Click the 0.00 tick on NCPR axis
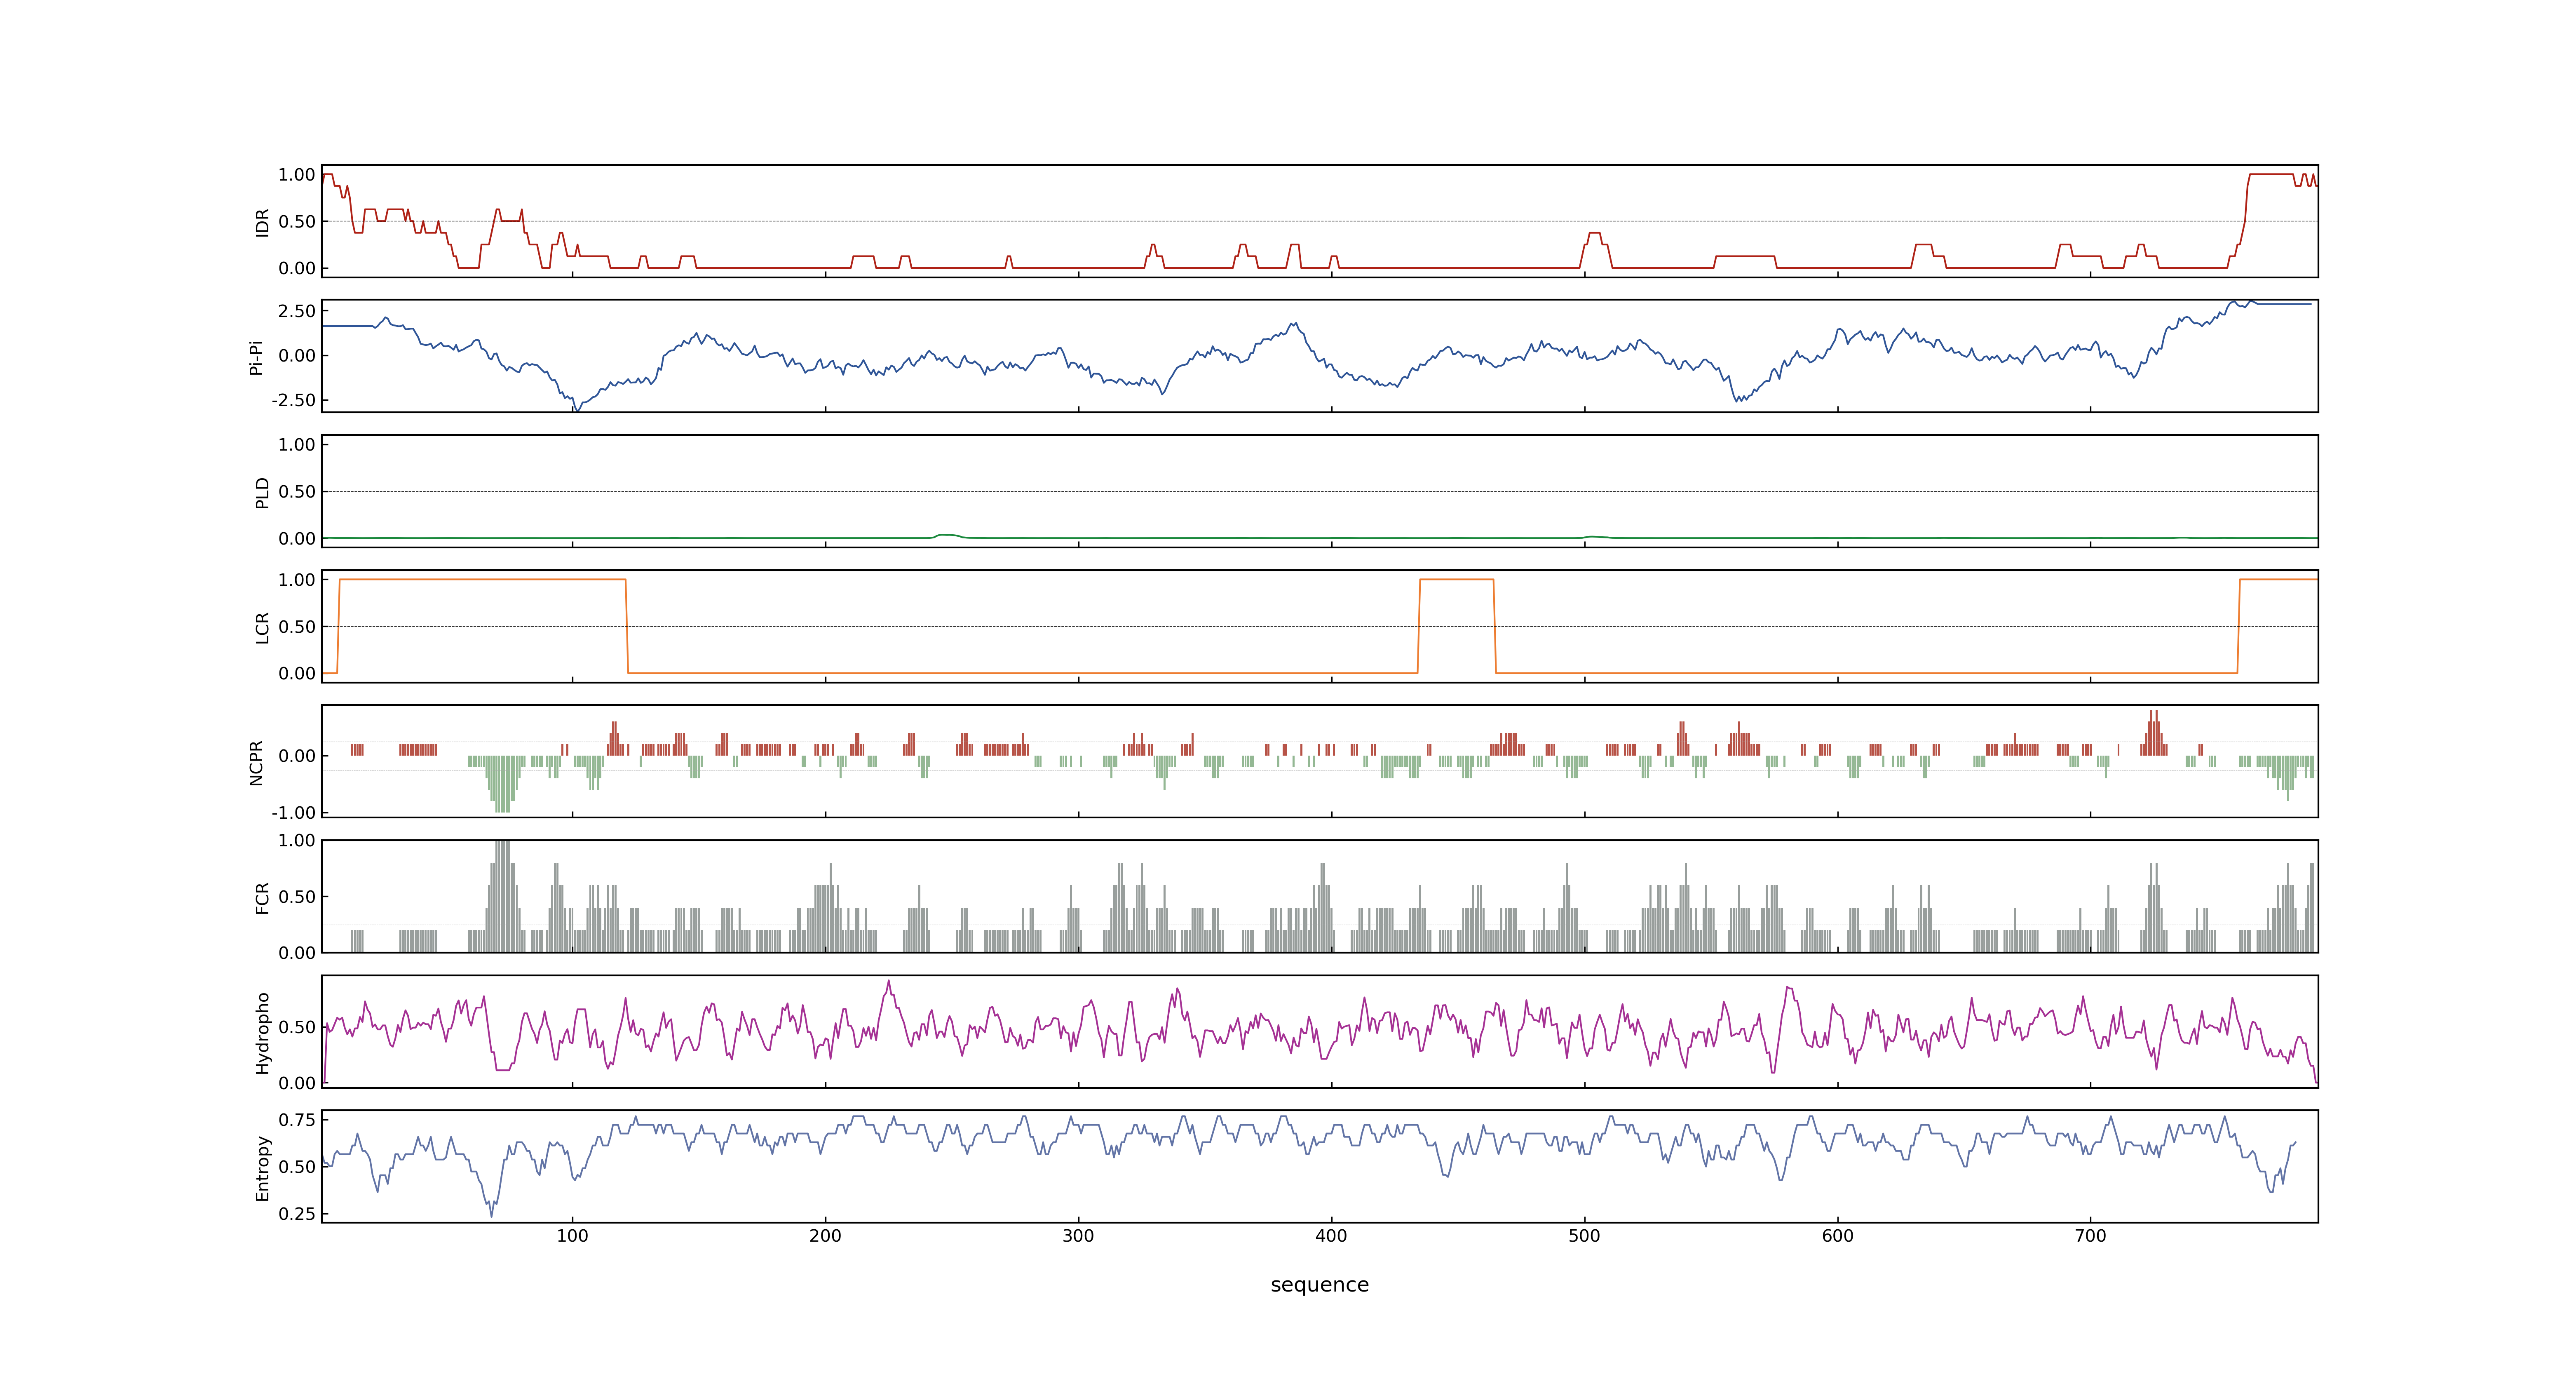The width and height of the screenshot is (2576, 1374). [297, 756]
